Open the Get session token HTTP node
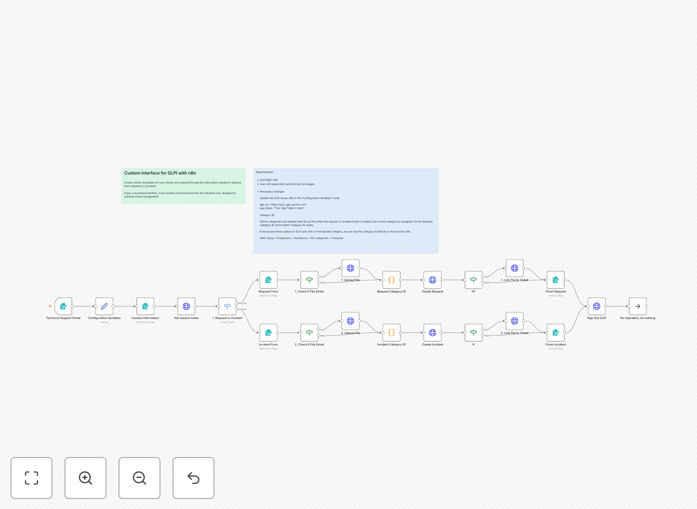Viewport: 697px width, 509px height. pos(186,306)
